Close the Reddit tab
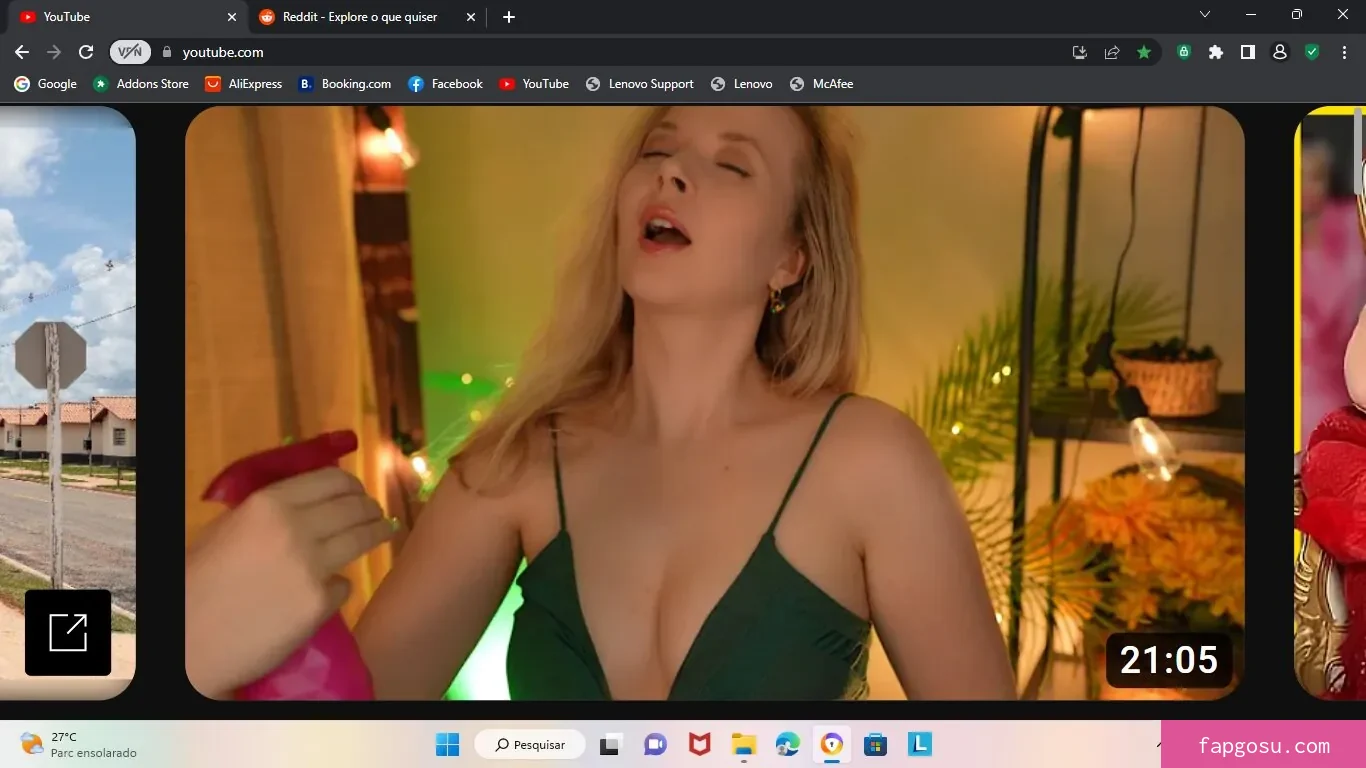The height and width of the screenshot is (768, 1366). tap(471, 17)
